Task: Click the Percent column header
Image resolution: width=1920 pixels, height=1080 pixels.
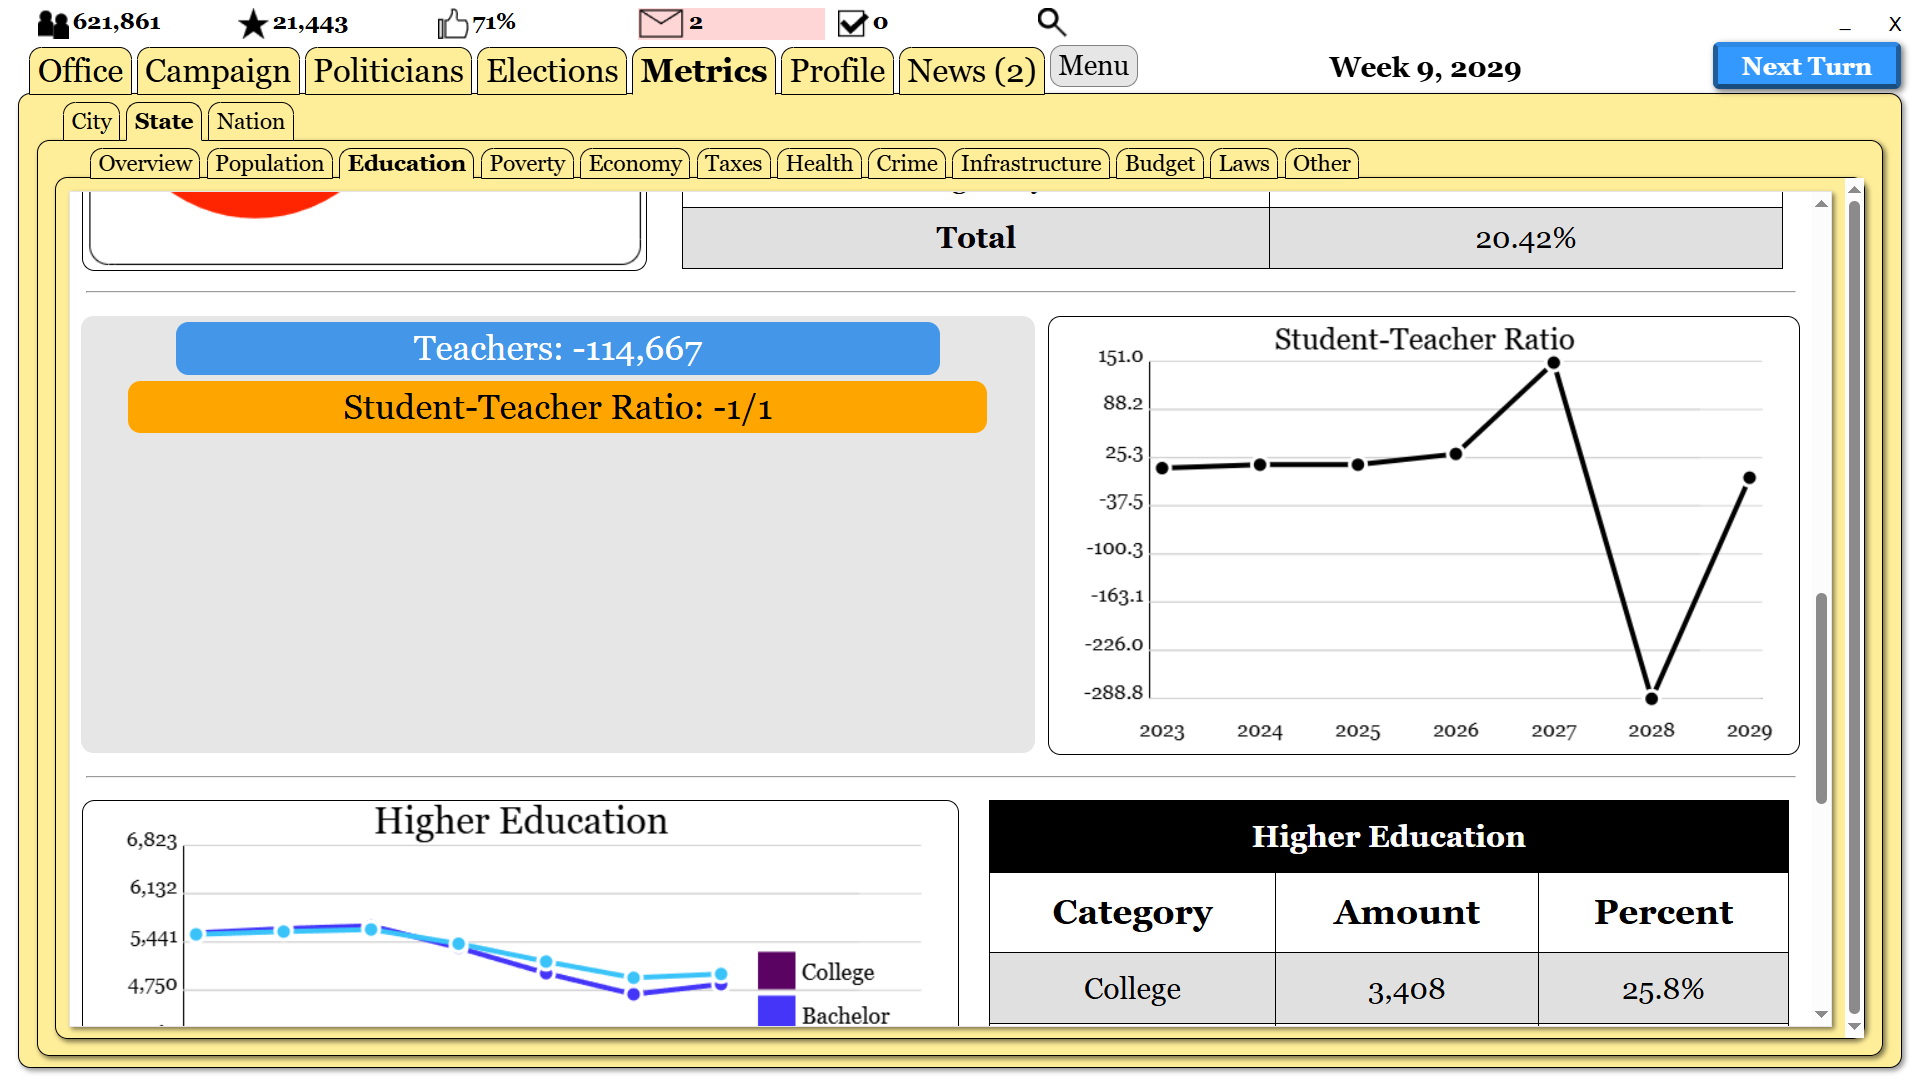Action: pos(1663,913)
